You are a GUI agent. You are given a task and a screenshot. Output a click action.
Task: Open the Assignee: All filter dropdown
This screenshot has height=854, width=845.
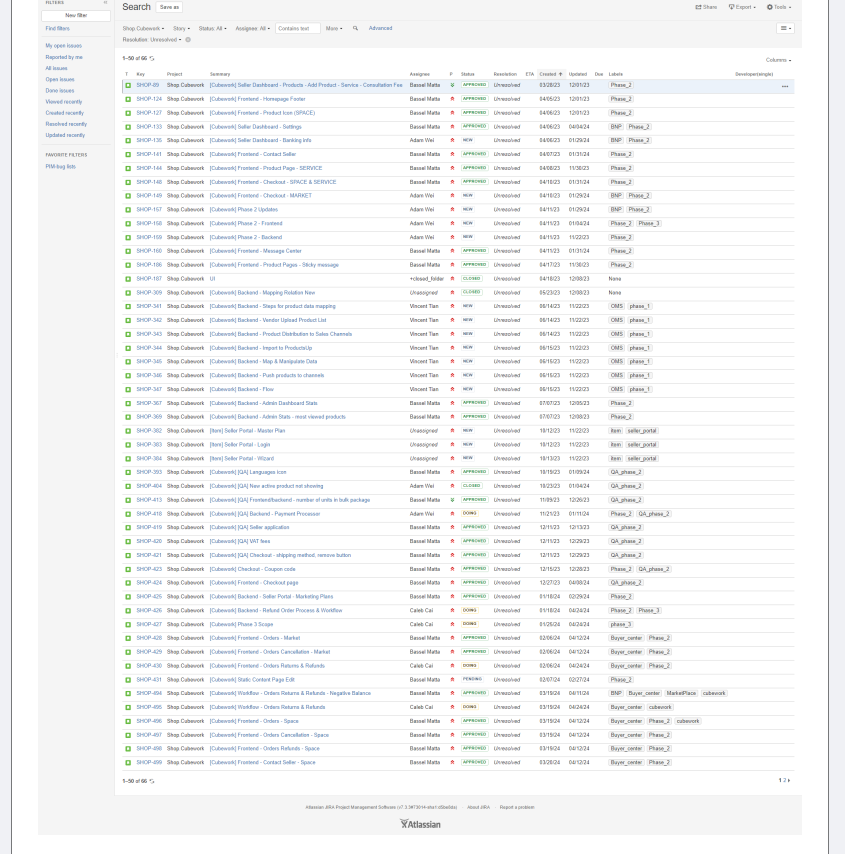(251, 28)
